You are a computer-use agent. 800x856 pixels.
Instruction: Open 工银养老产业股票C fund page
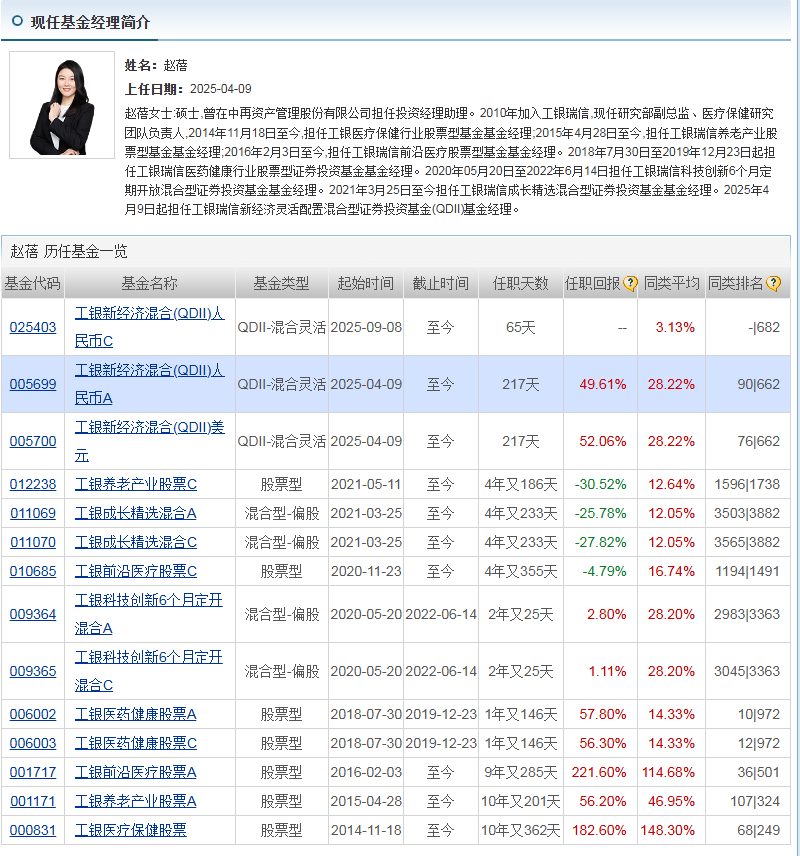point(135,484)
